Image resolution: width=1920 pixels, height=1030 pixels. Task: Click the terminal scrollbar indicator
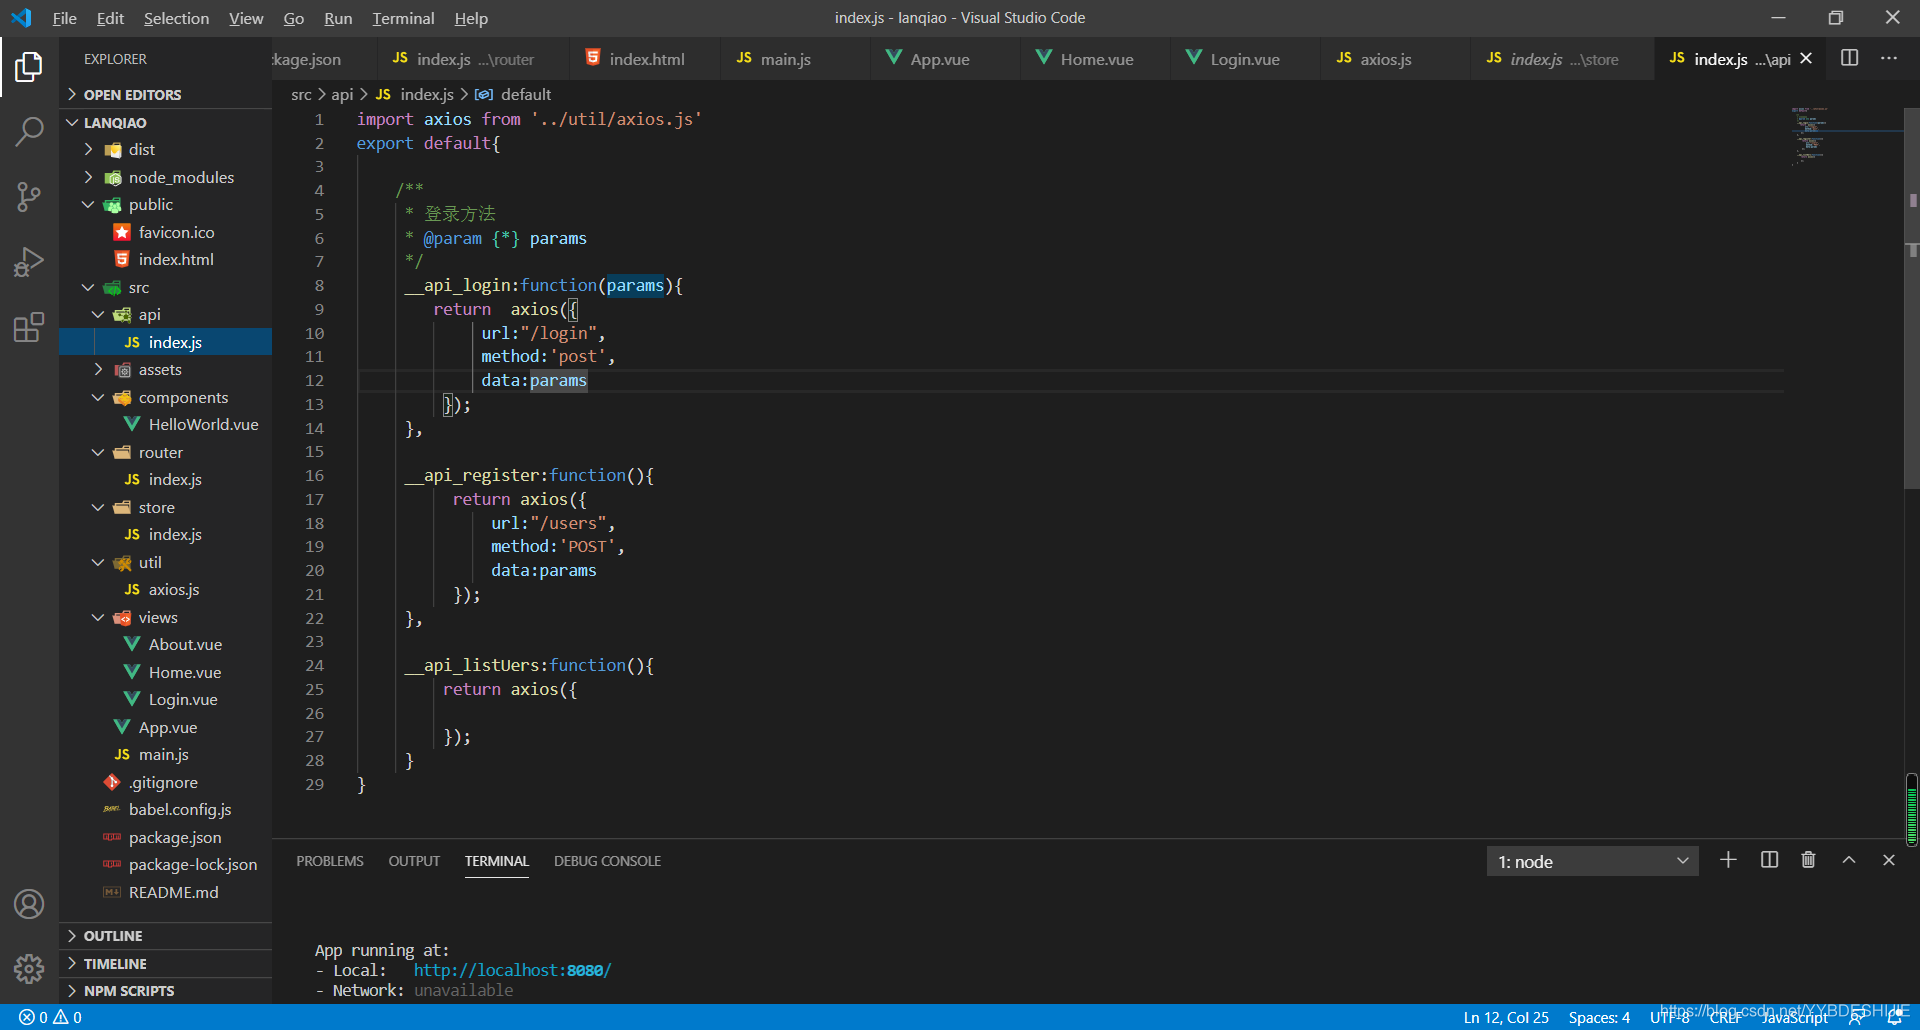point(1912,810)
